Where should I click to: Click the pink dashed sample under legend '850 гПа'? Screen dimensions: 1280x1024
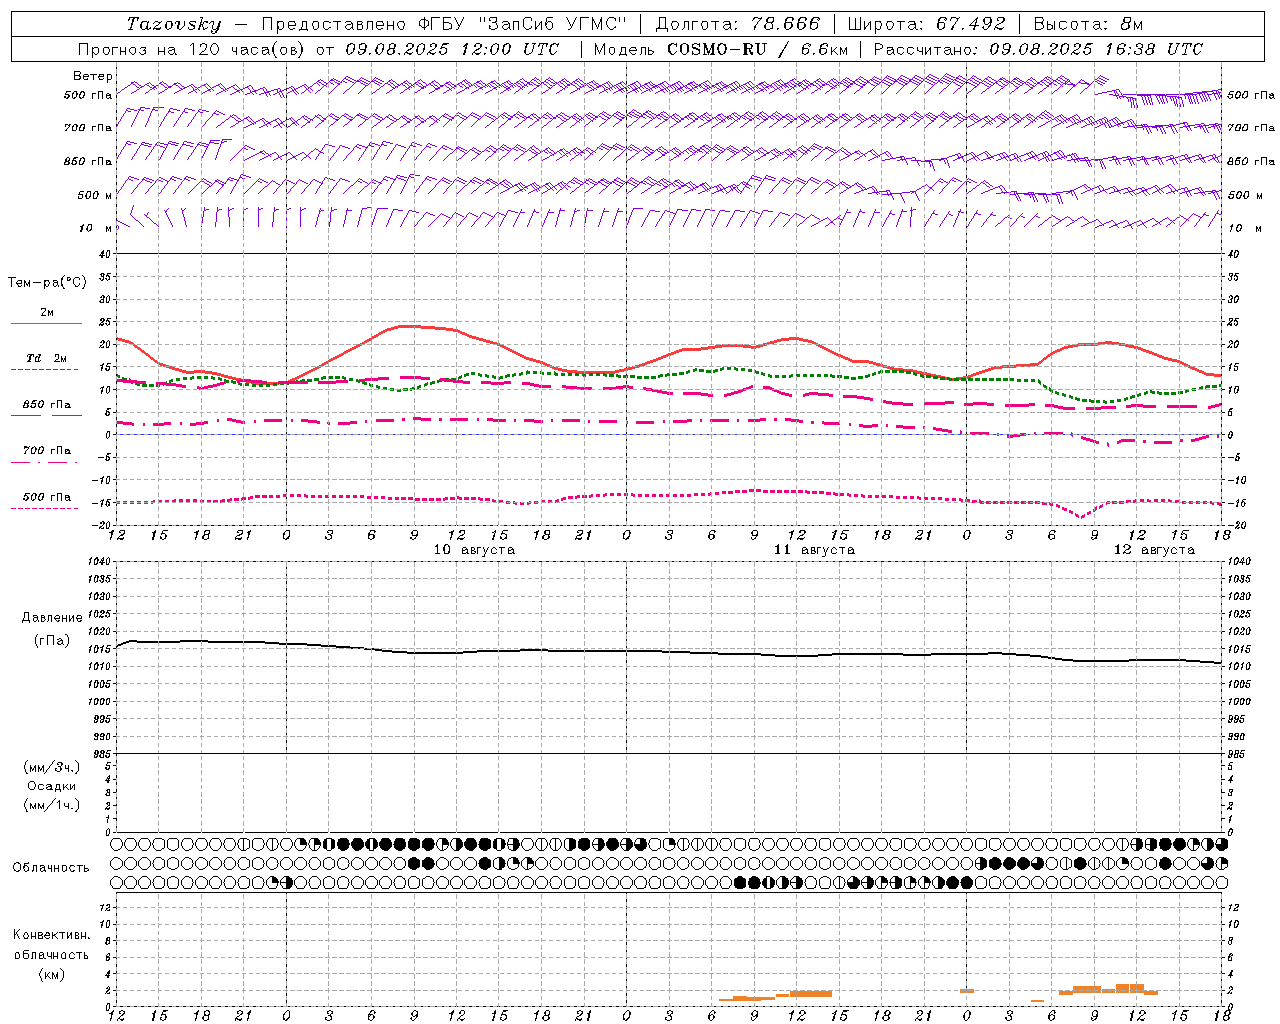[x=46, y=415]
